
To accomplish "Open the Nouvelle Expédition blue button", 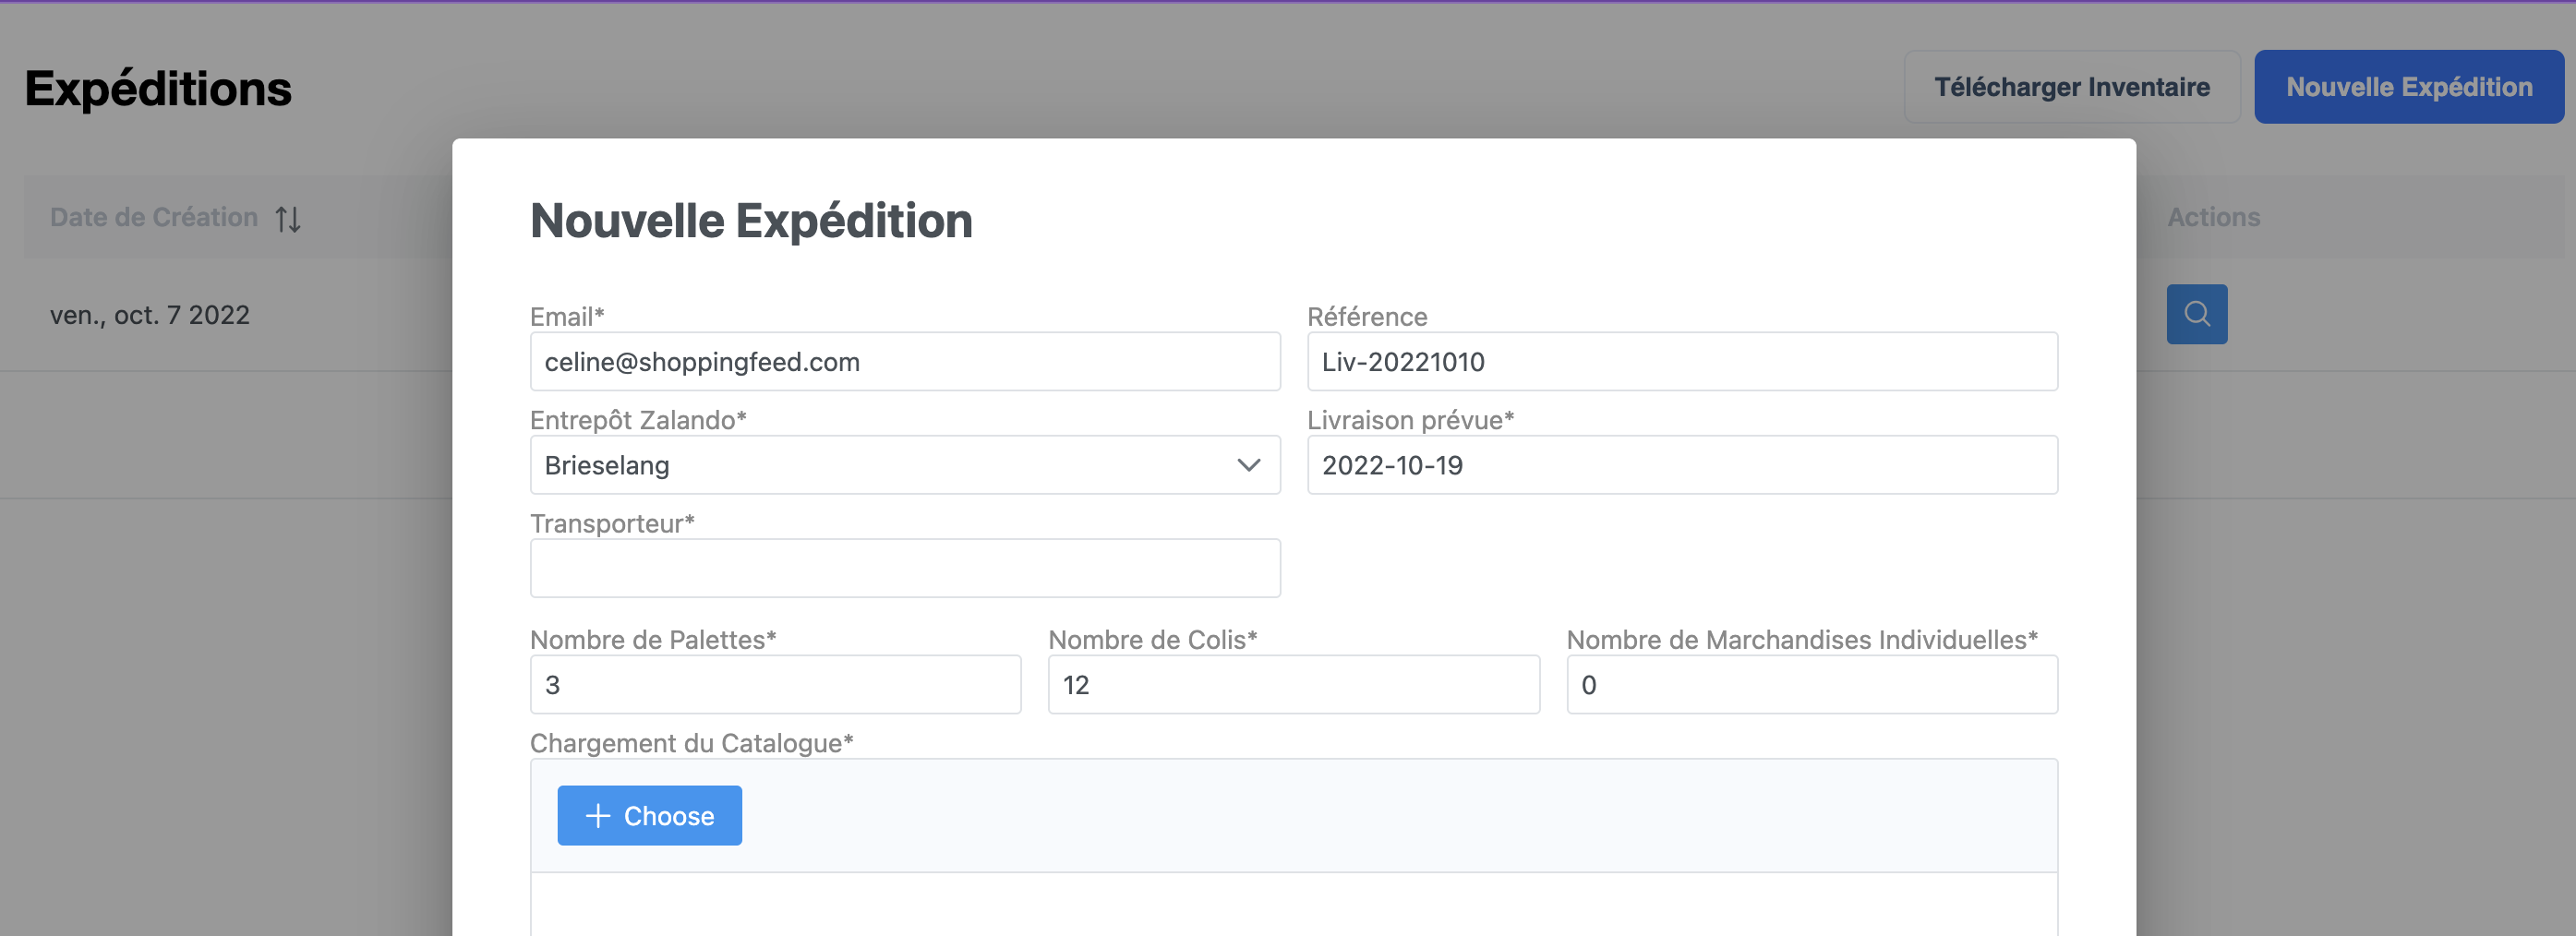I will (x=2408, y=87).
